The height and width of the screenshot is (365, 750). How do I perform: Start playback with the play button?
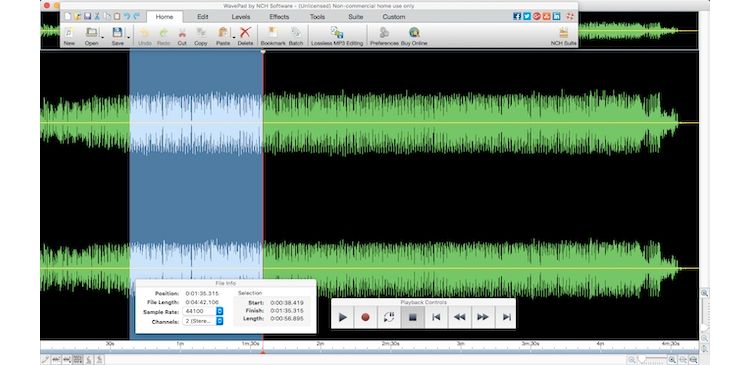342,317
